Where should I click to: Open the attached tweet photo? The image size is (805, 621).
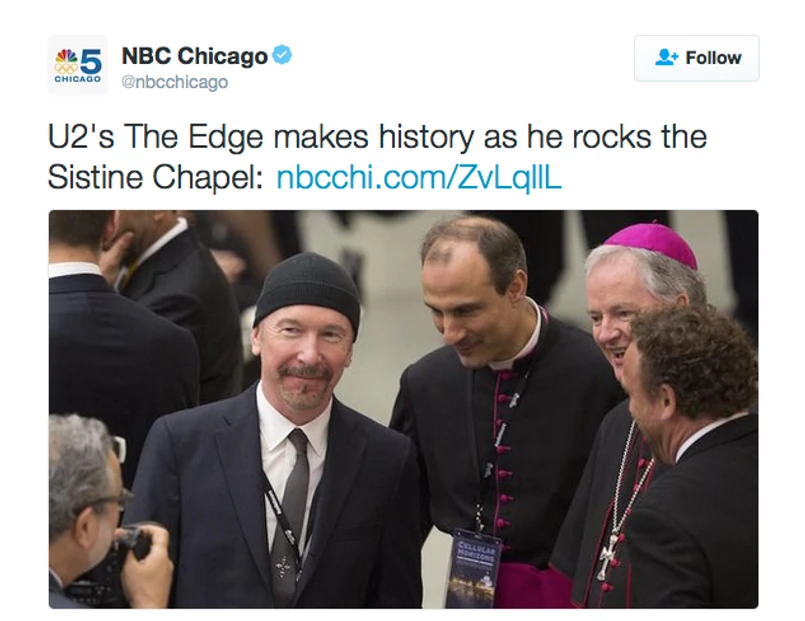[x=404, y=409]
